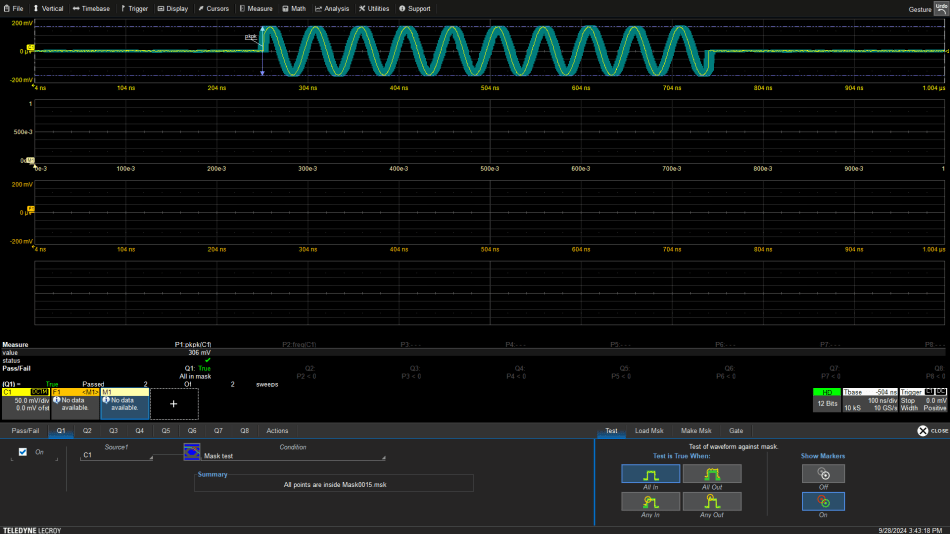The width and height of the screenshot is (950, 534).
Task: Open the M1 memory descriptor box
Action: pyautogui.click(x=125, y=404)
